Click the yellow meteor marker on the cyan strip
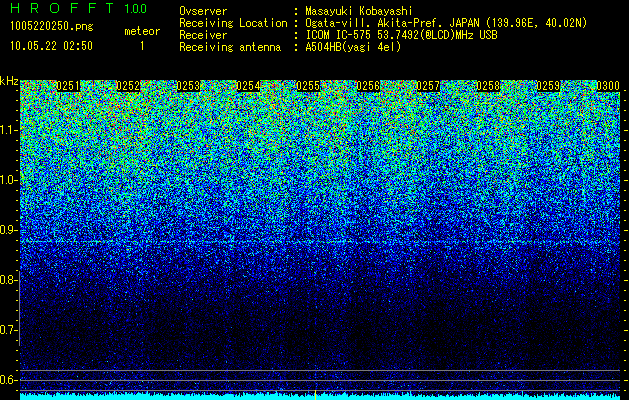This screenshot has width=629, height=400. coord(315,395)
